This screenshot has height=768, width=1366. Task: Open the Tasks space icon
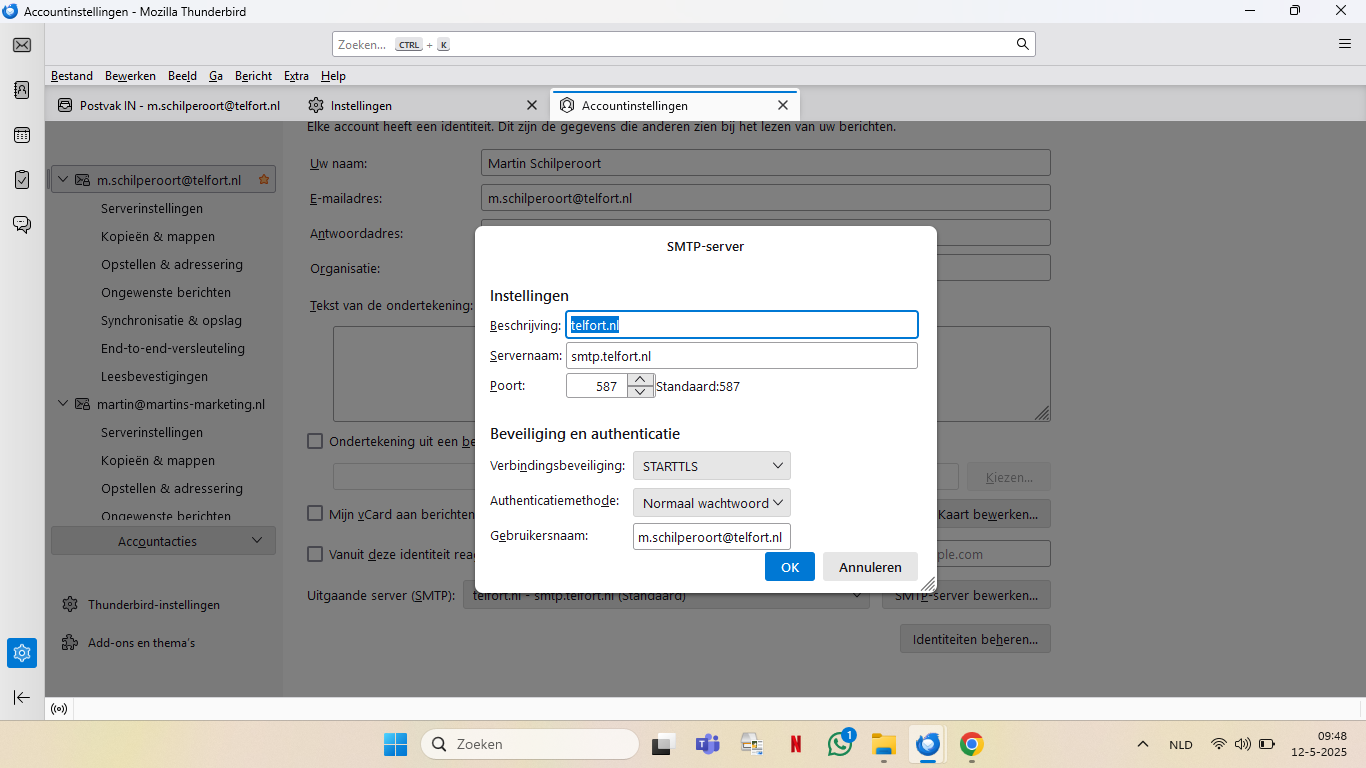[x=22, y=180]
